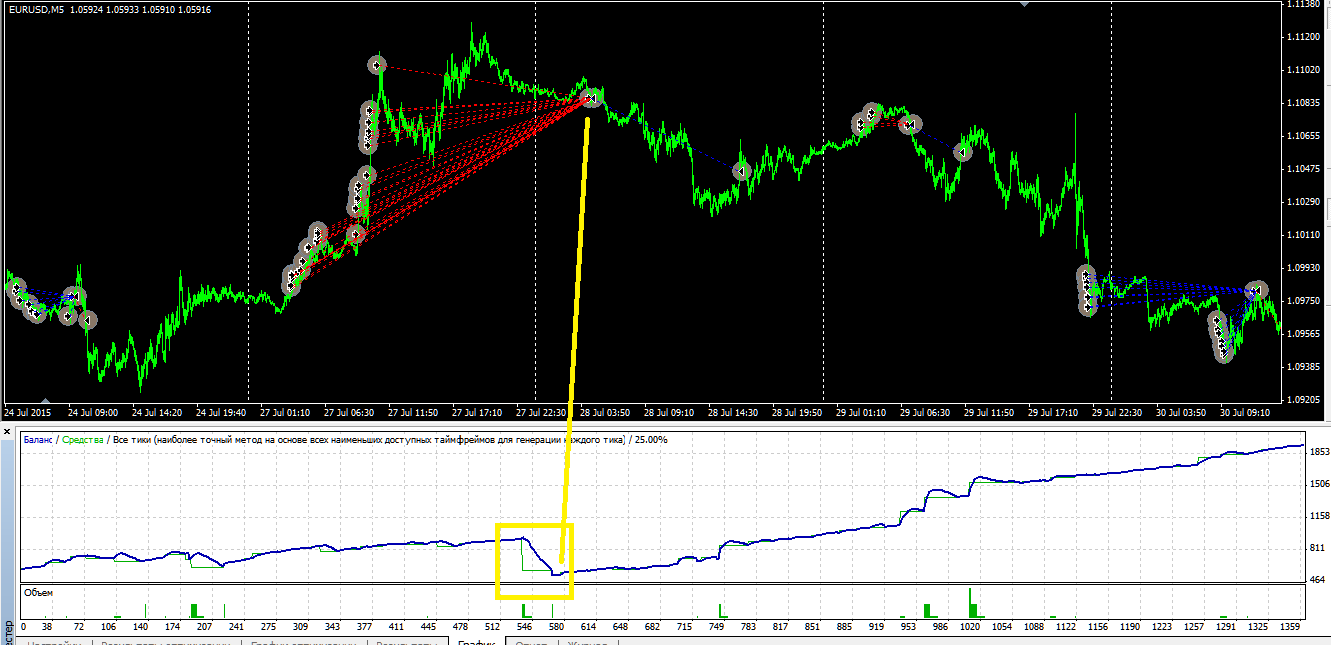Click the tallest green volume bar

[970, 602]
